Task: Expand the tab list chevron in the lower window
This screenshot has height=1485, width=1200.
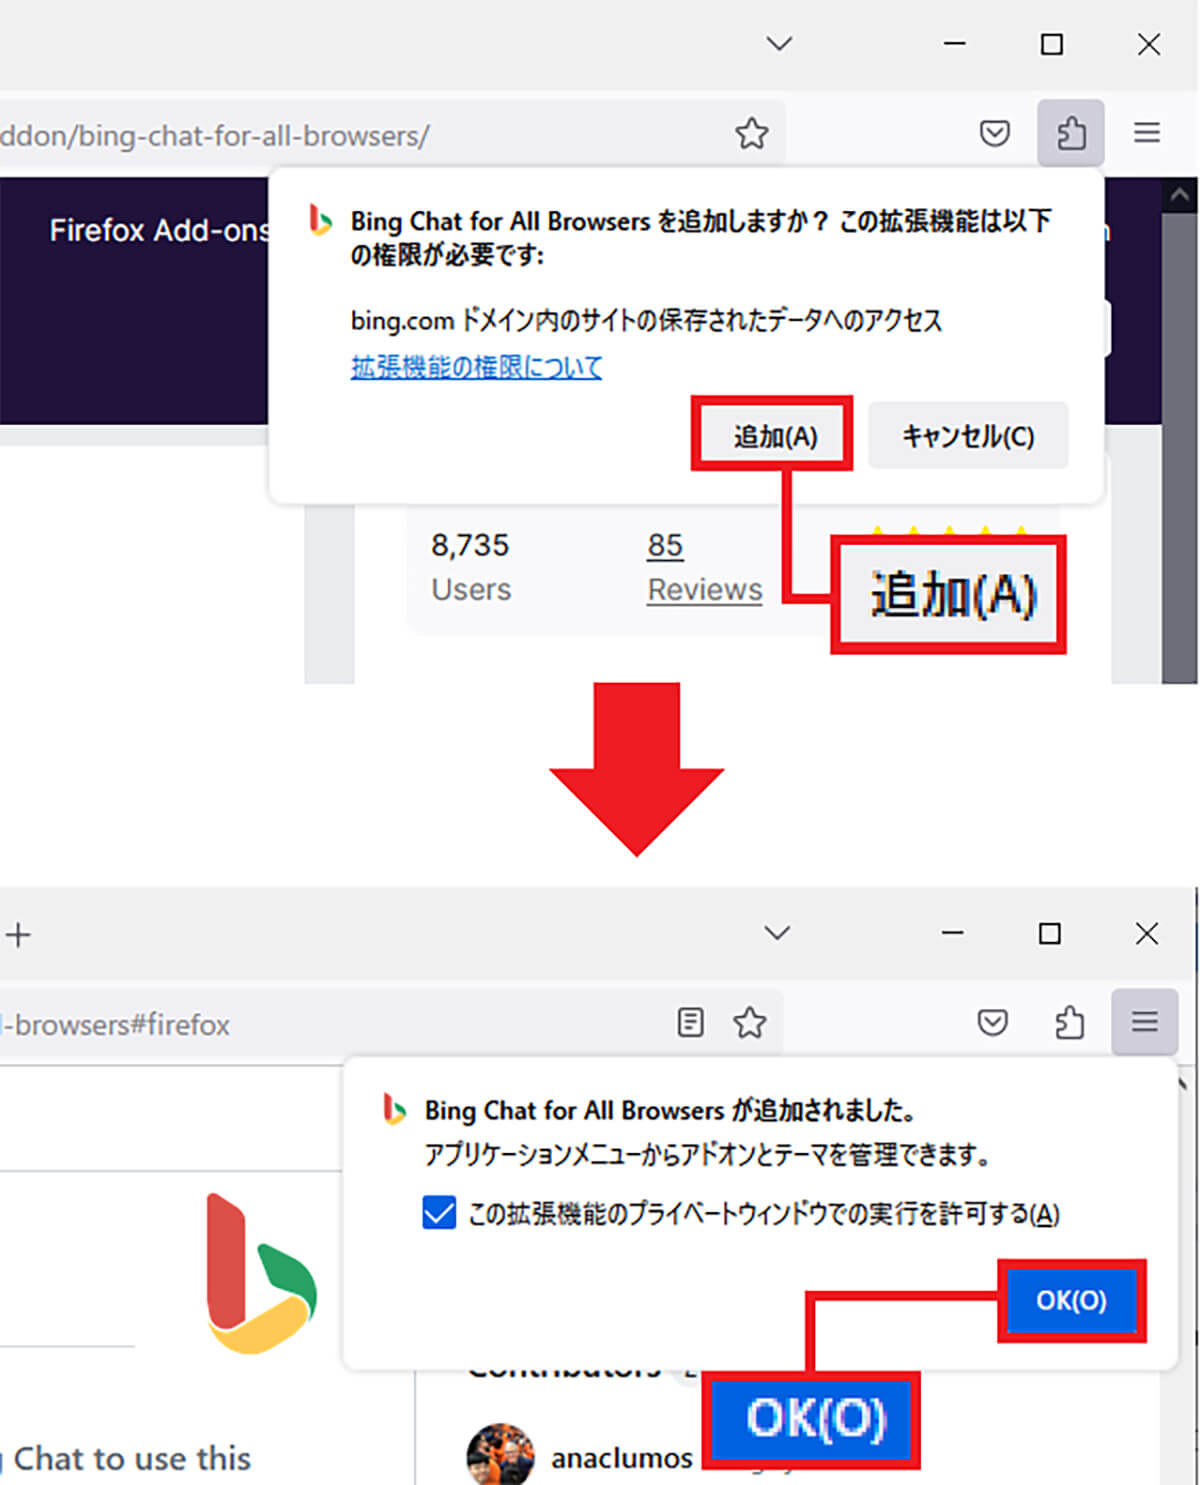Action: (x=777, y=933)
